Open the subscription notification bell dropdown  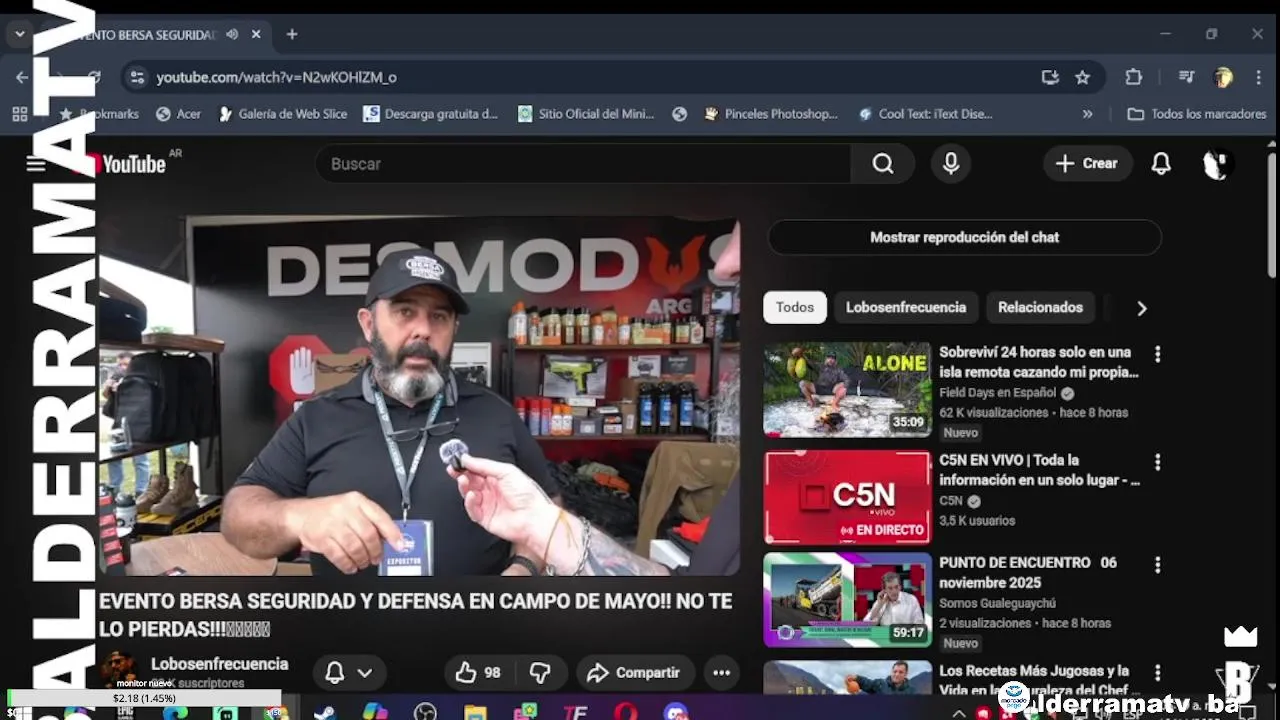click(348, 673)
